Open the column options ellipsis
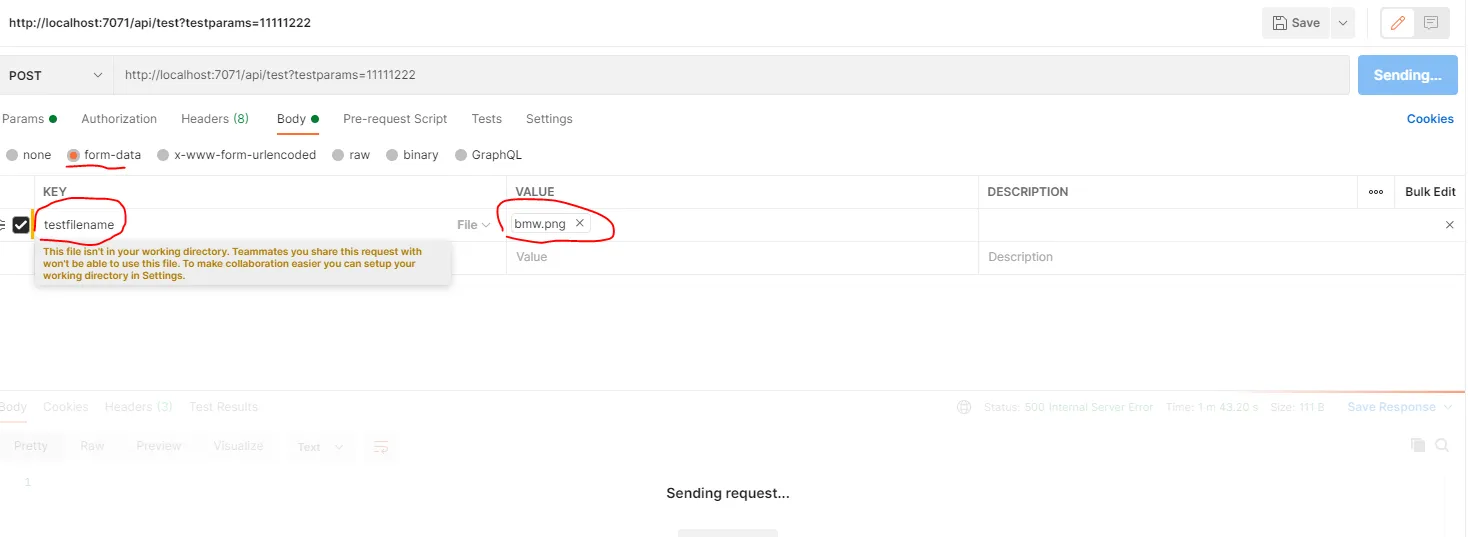Screen dimensions: 1468x537 point(1376,192)
